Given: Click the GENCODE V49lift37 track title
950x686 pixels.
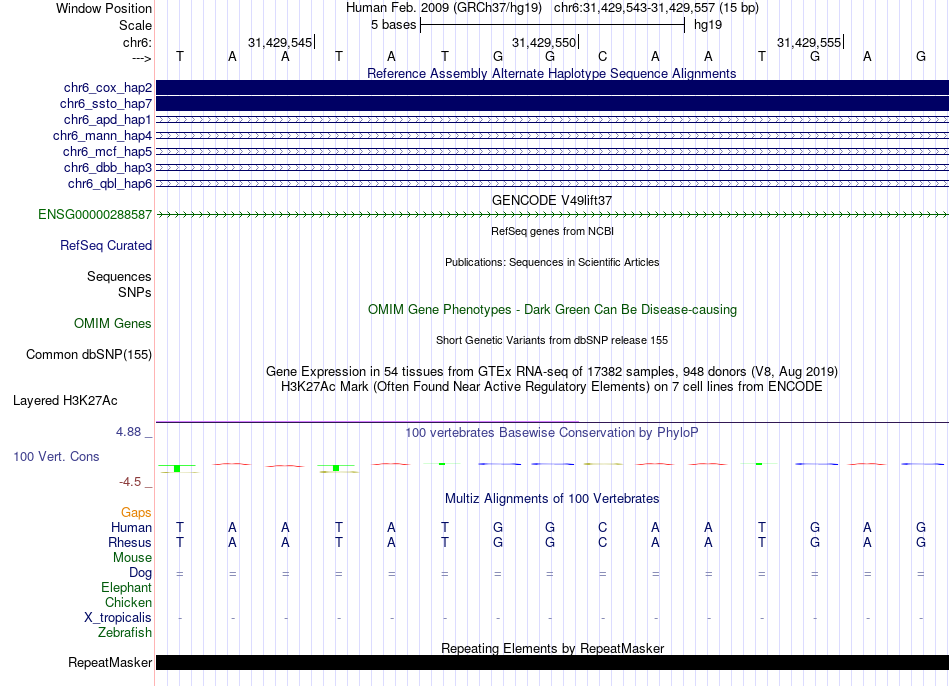Looking at the screenshot, I should pyautogui.click(x=552, y=201).
